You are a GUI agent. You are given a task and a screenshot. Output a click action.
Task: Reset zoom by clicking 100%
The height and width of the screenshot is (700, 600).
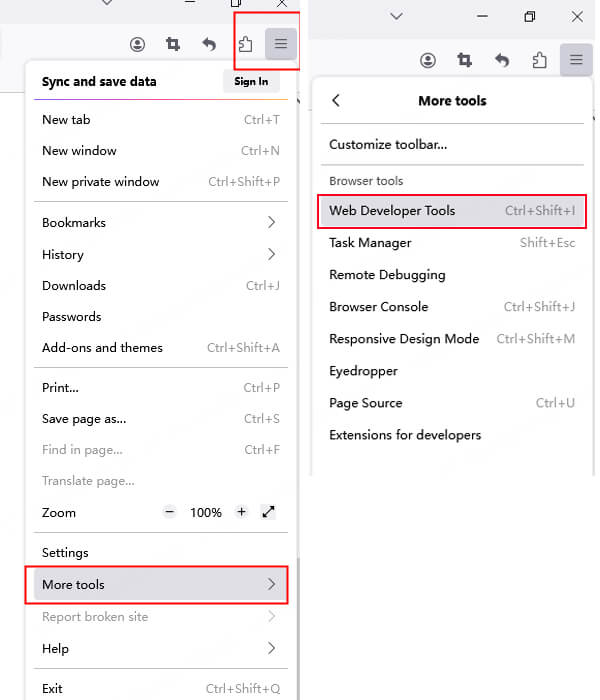click(x=205, y=512)
